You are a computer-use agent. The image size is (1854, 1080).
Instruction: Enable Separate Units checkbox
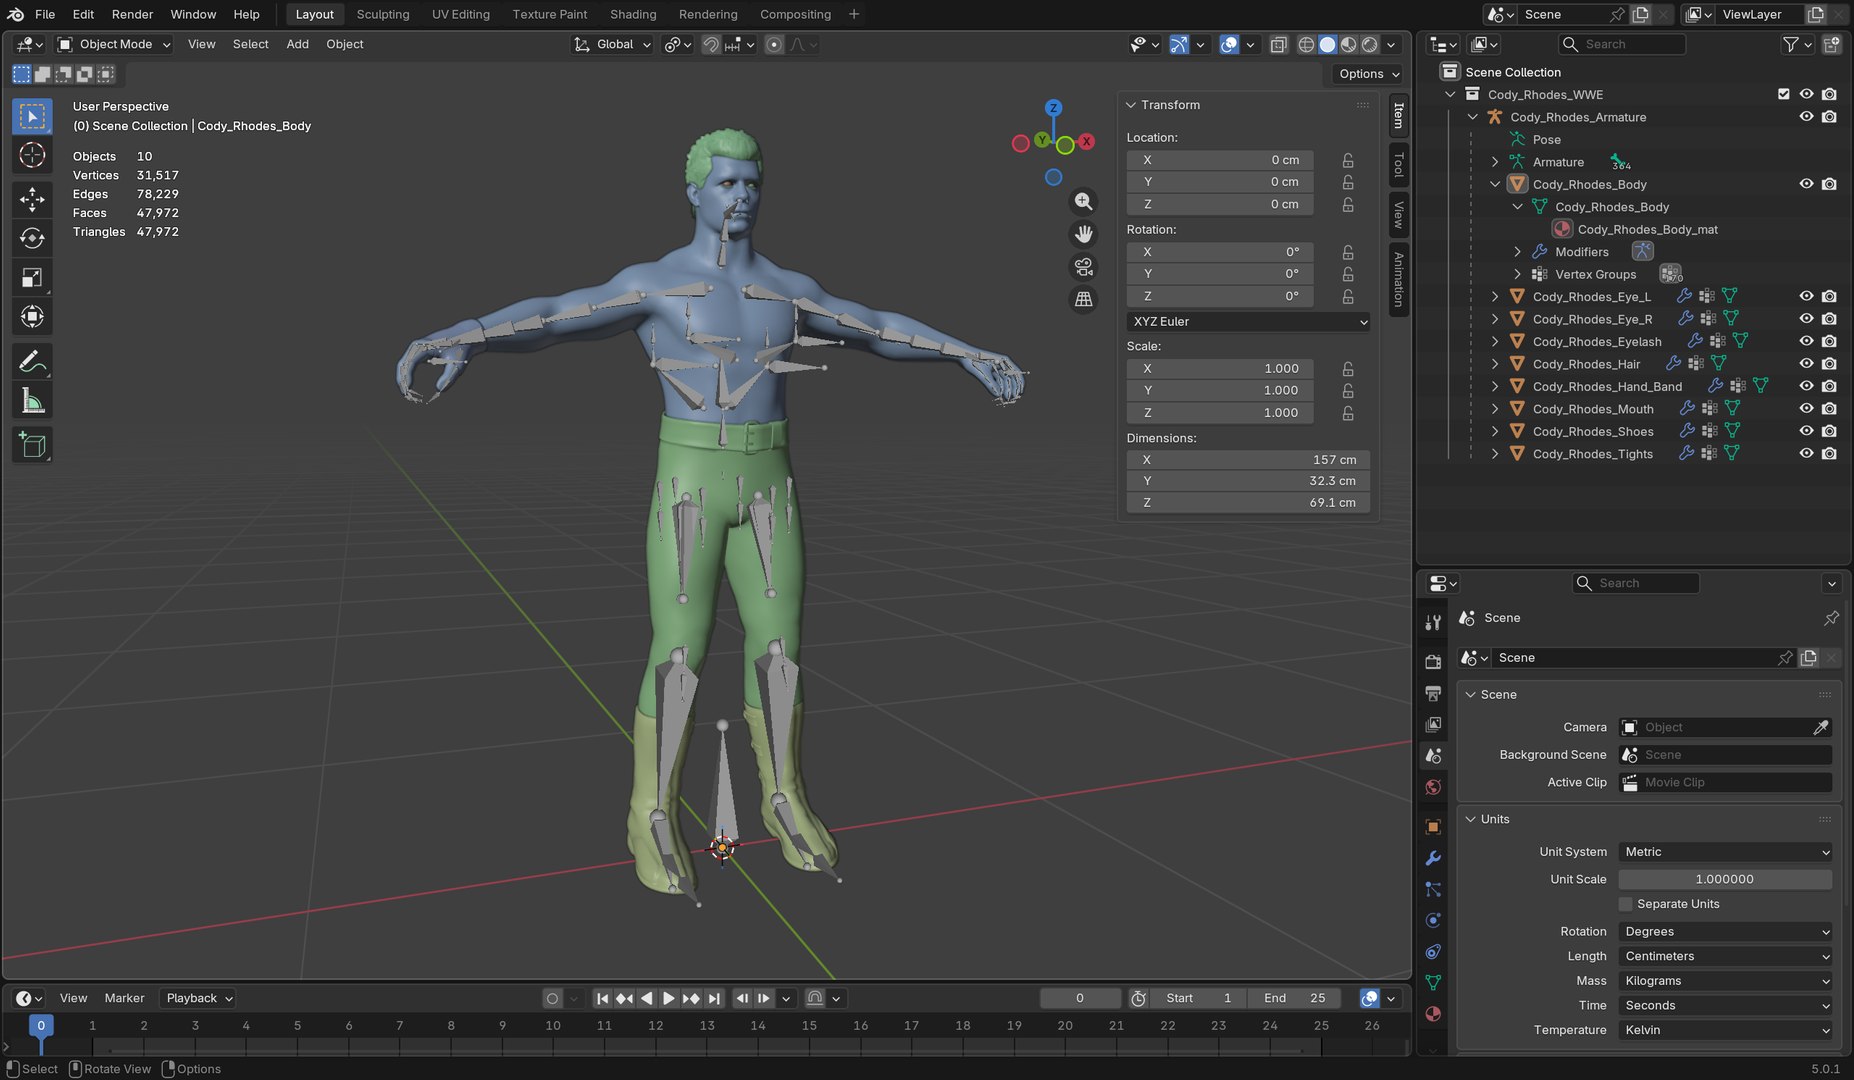click(x=1626, y=904)
